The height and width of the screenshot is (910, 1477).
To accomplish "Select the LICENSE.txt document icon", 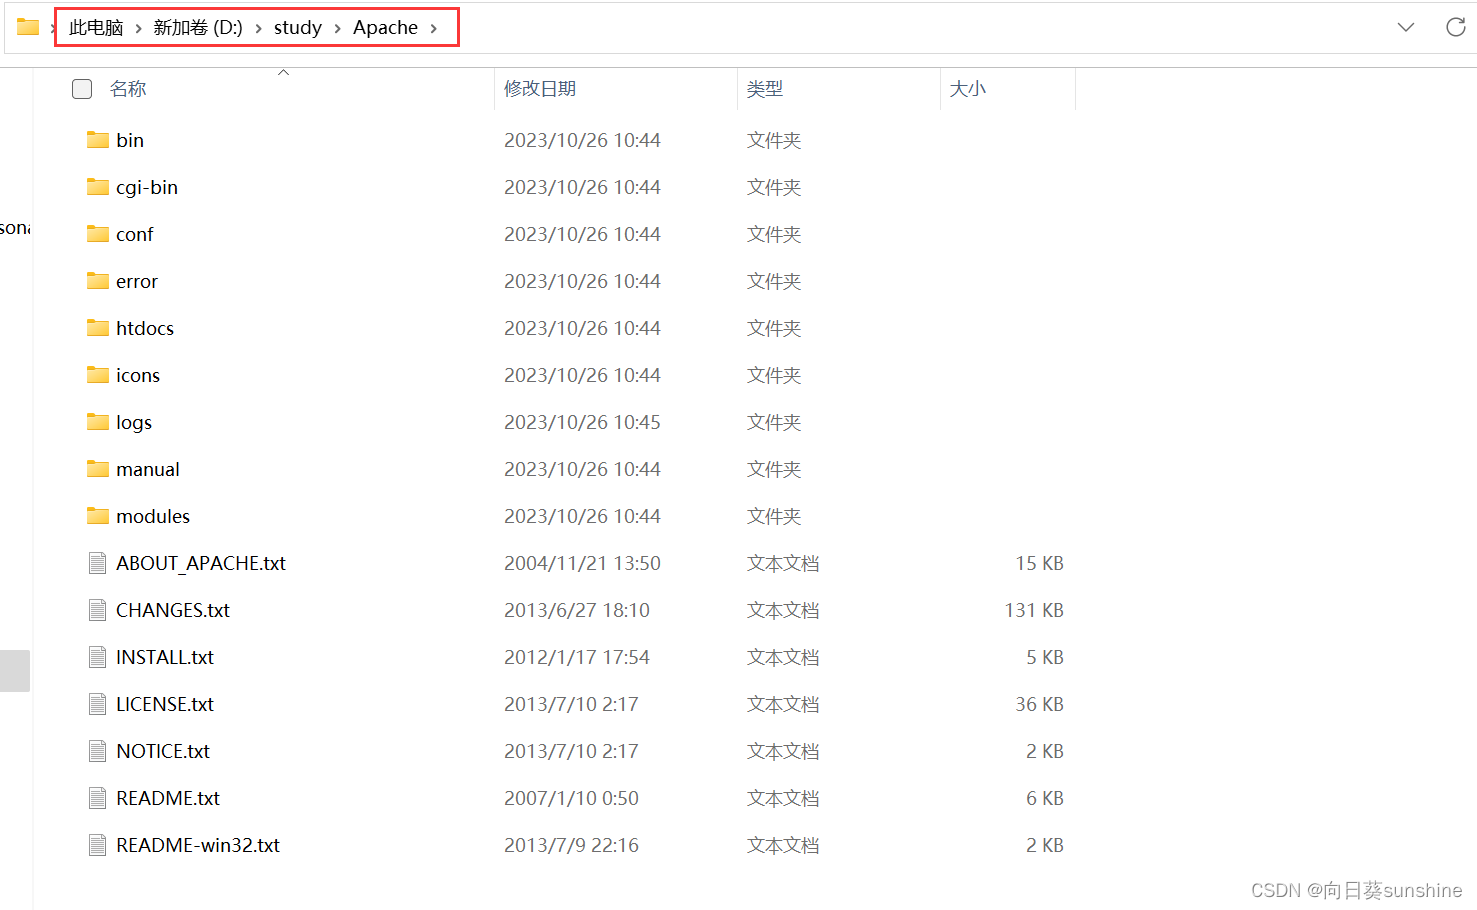I will (97, 704).
